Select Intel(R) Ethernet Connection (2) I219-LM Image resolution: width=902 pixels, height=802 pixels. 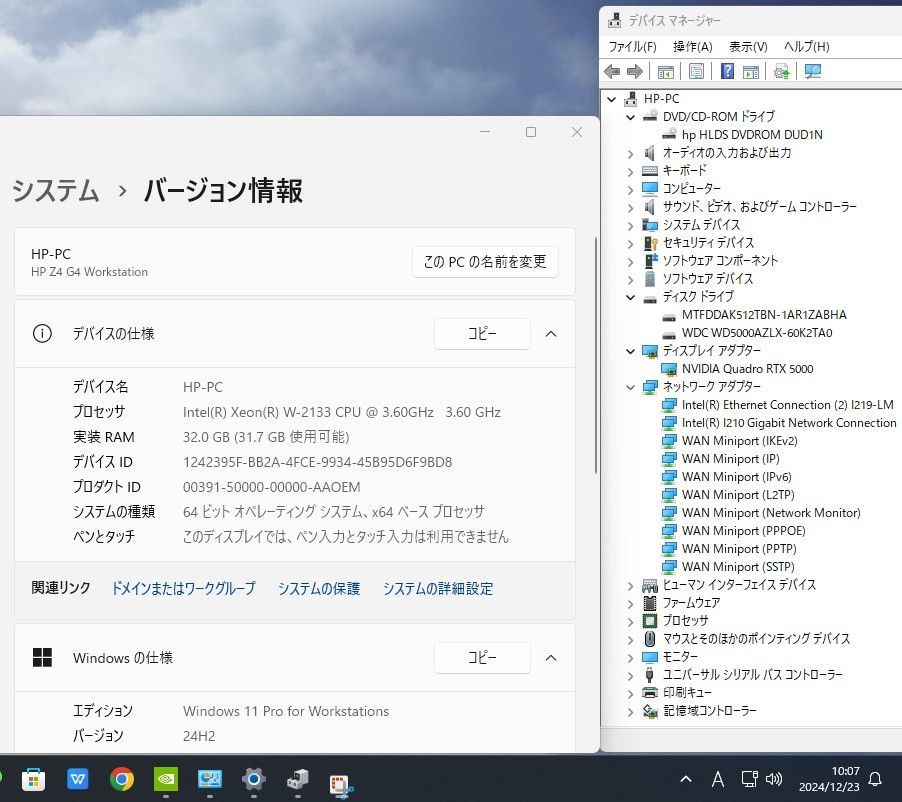point(787,405)
